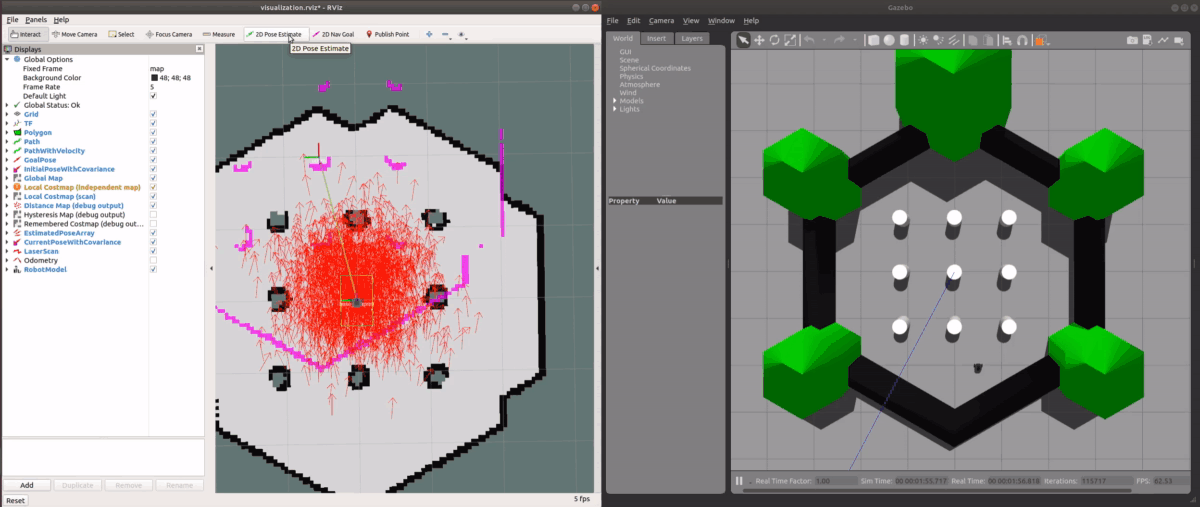The width and height of the screenshot is (1200, 507).
Task: Add a directional light in Gazebo
Action: click(953, 40)
